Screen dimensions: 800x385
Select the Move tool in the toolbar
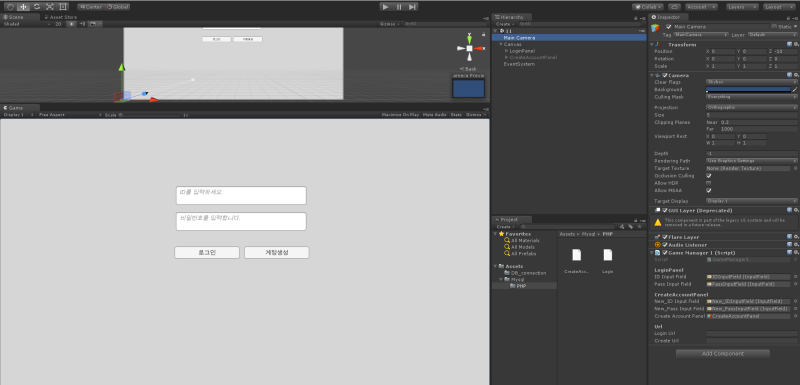pyautogui.click(x=23, y=7)
